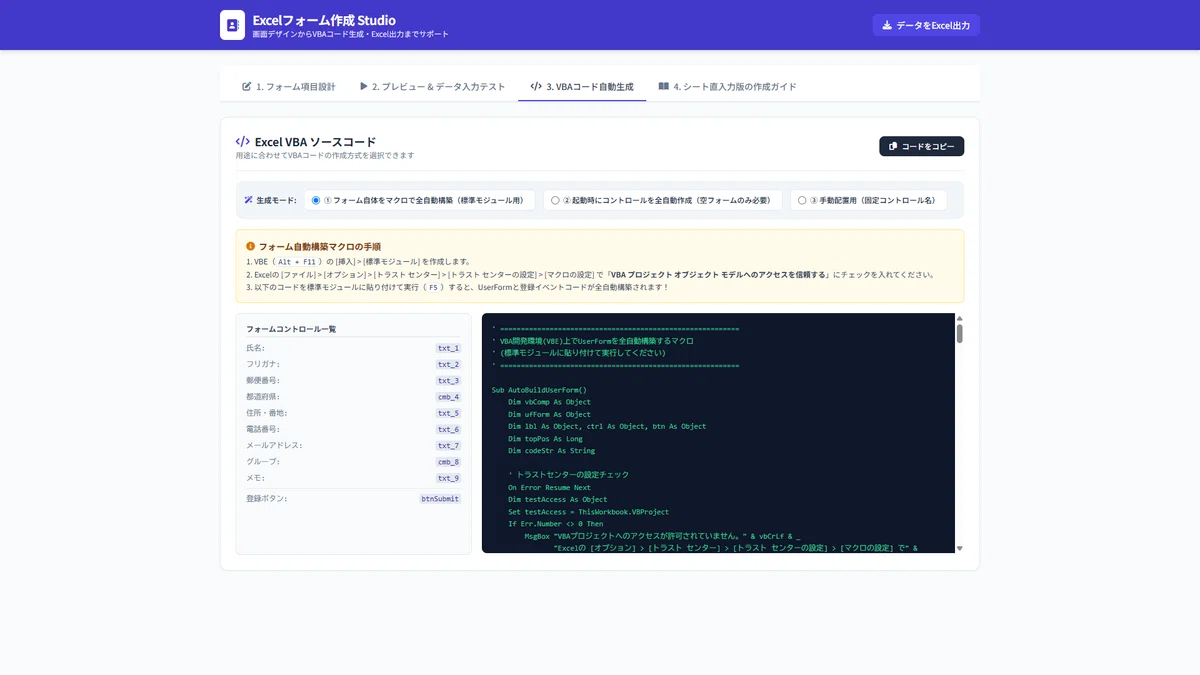Click the 登録ボタン label in control list
Screen dimensions: 1200x675
(x=266, y=498)
